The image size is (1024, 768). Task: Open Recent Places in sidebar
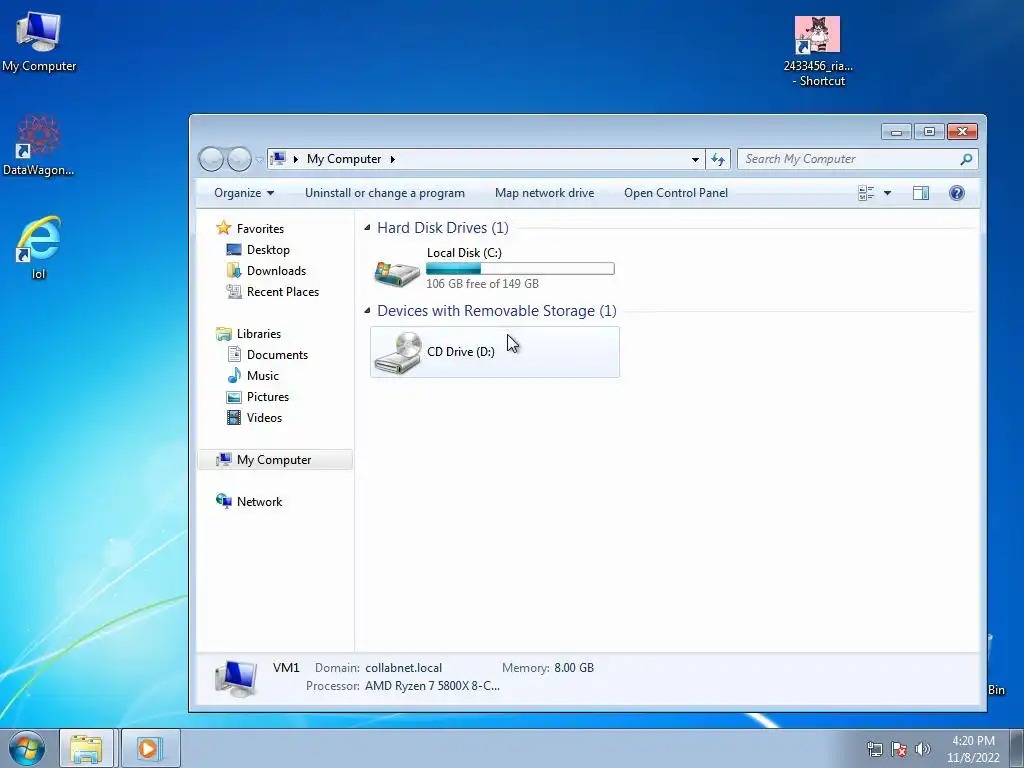click(x=272, y=292)
